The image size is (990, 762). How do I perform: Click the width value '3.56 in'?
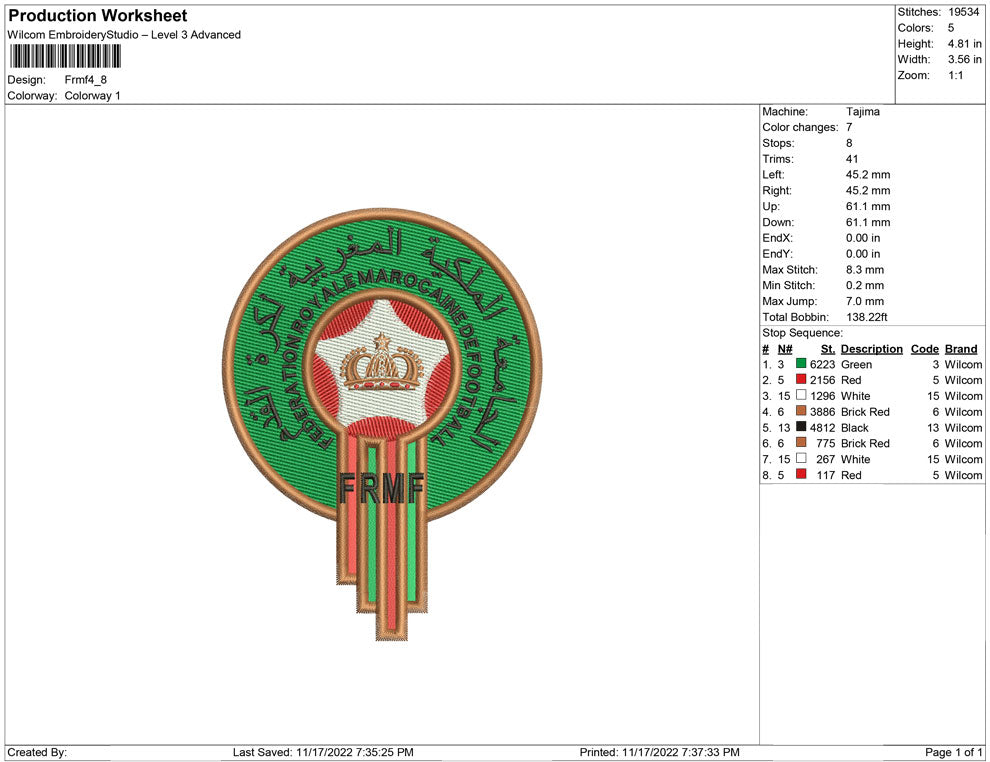(x=964, y=59)
